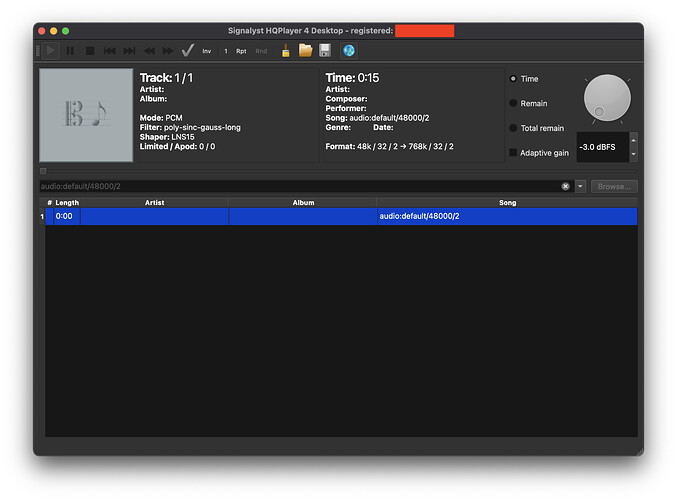The image size is (676, 500).
Task: Seek with the fast-forward button
Action: [x=168, y=51]
